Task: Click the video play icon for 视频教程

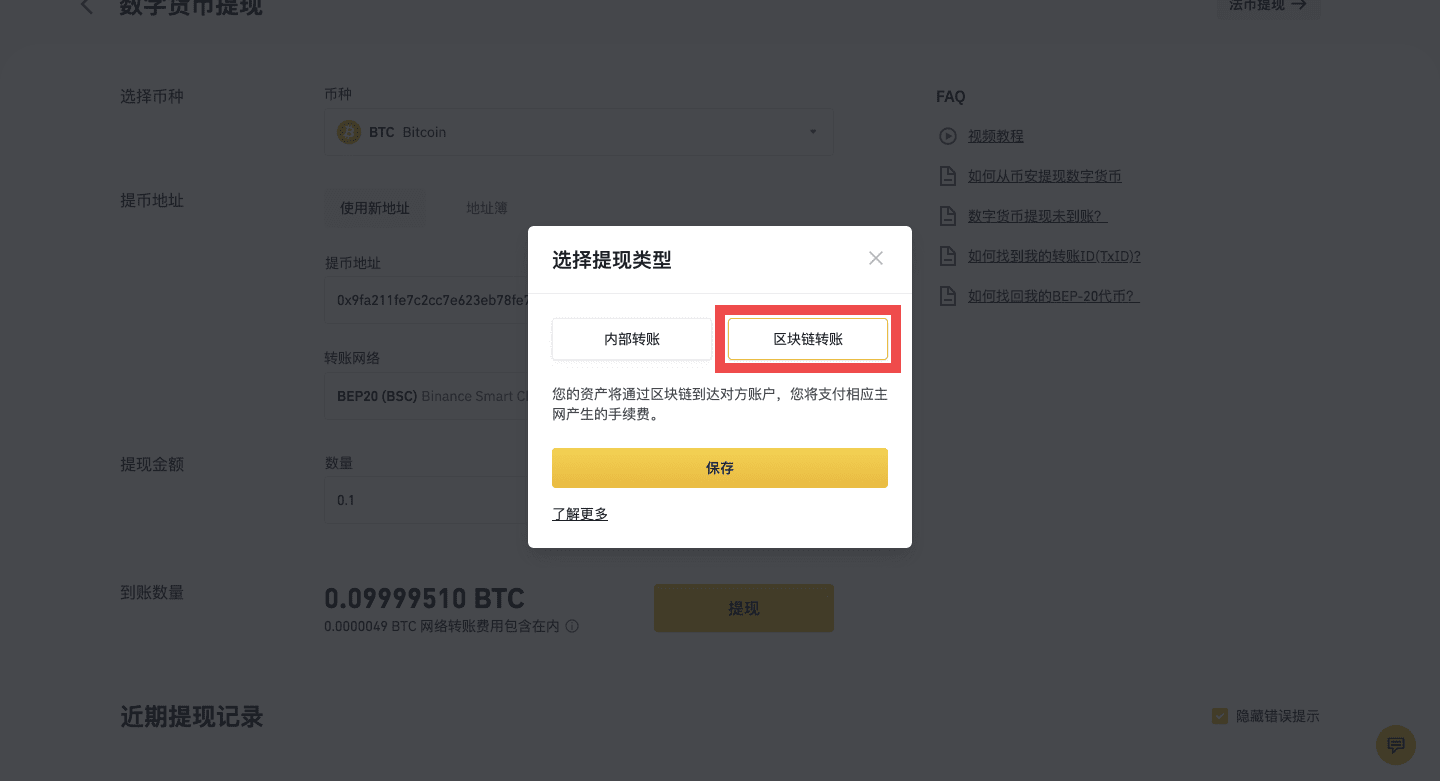Action: tap(947, 136)
